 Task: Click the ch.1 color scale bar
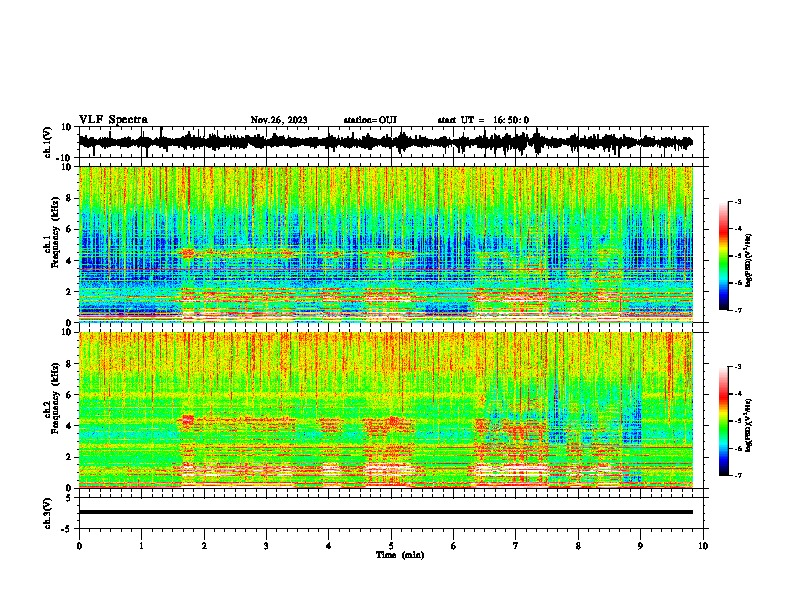pyautogui.click(x=723, y=256)
